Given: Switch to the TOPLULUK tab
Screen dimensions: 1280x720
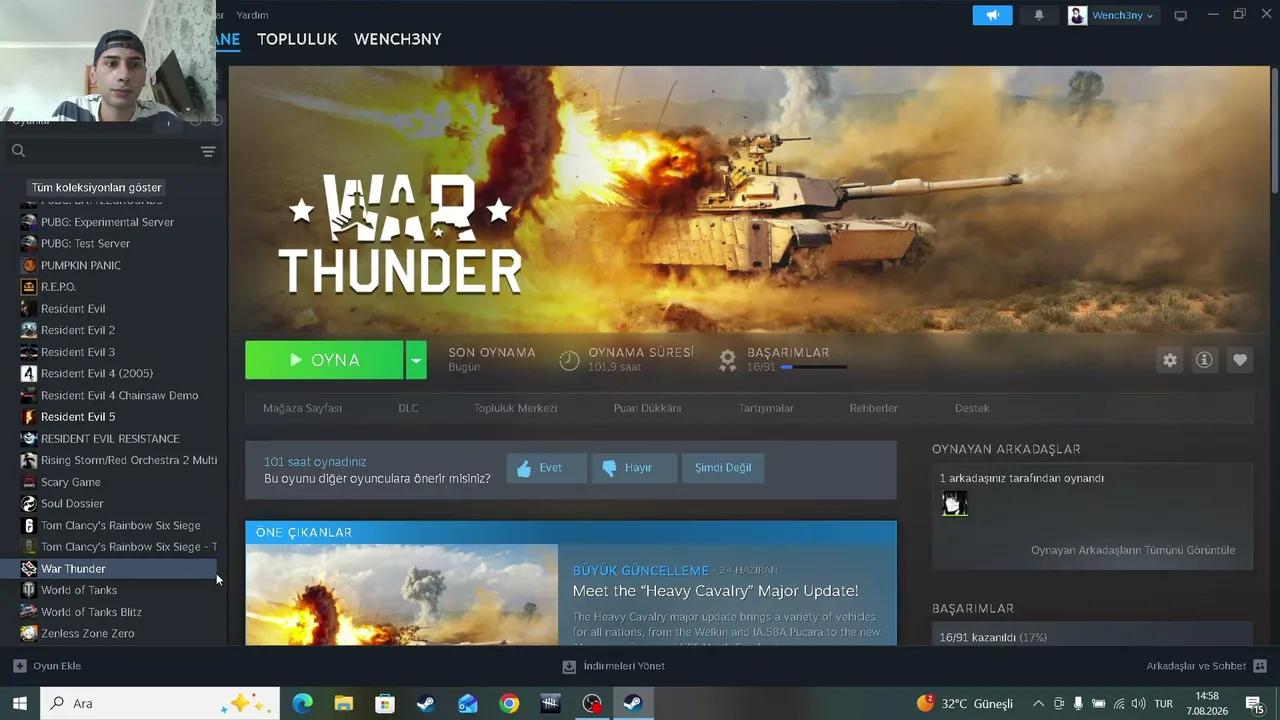Looking at the screenshot, I should point(297,39).
